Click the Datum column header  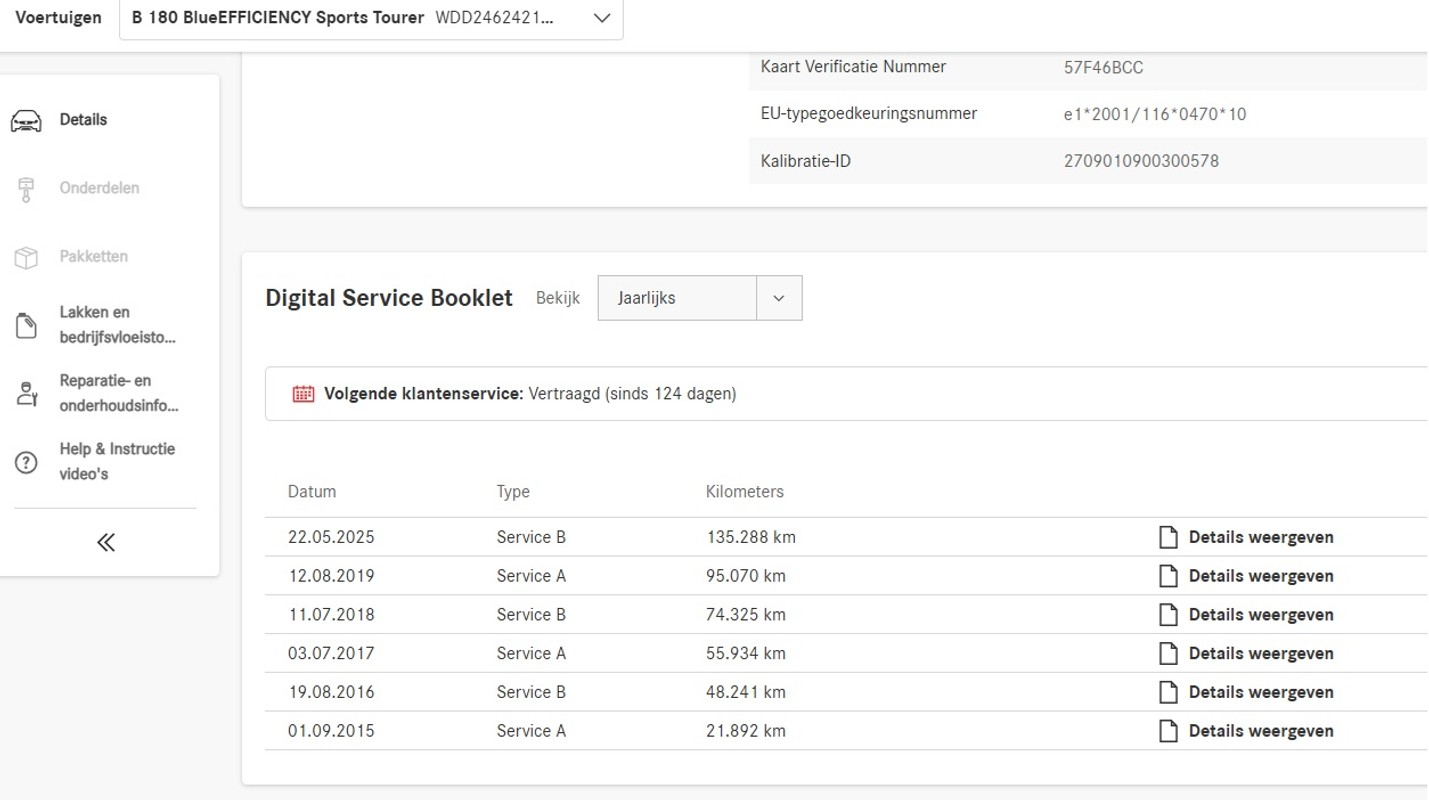[x=312, y=492]
